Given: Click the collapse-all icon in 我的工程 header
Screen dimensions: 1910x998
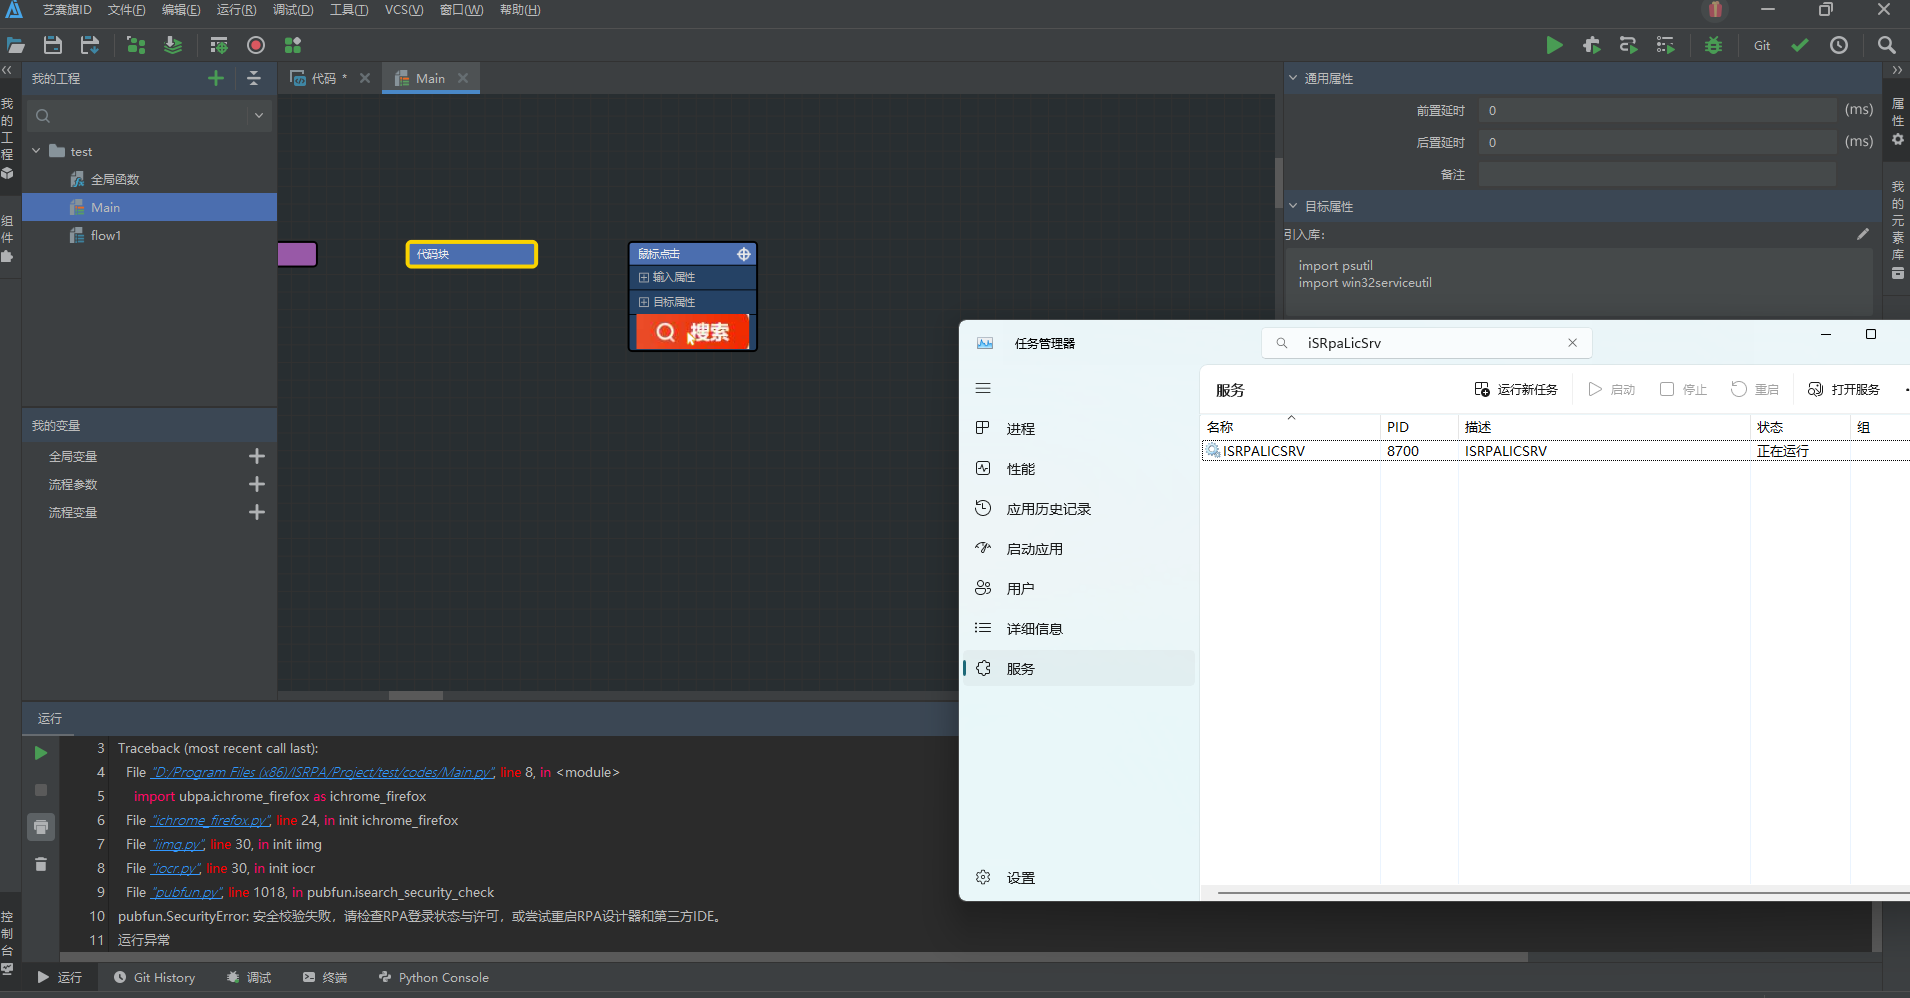Looking at the screenshot, I should (254, 78).
